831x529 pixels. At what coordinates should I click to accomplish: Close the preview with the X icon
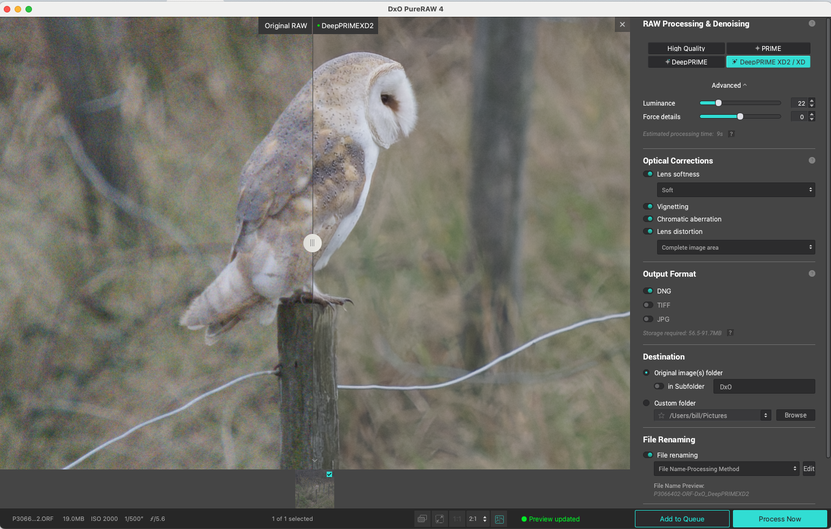click(622, 25)
